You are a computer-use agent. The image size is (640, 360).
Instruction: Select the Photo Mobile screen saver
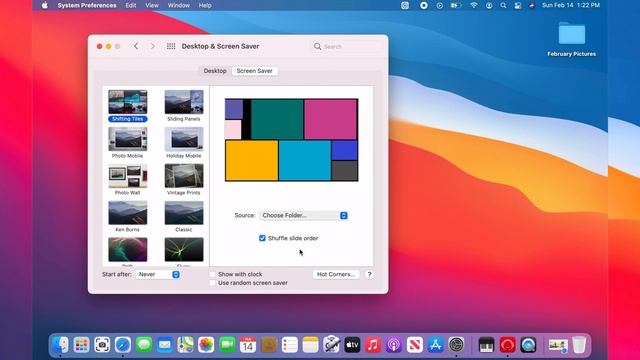click(x=128, y=142)
